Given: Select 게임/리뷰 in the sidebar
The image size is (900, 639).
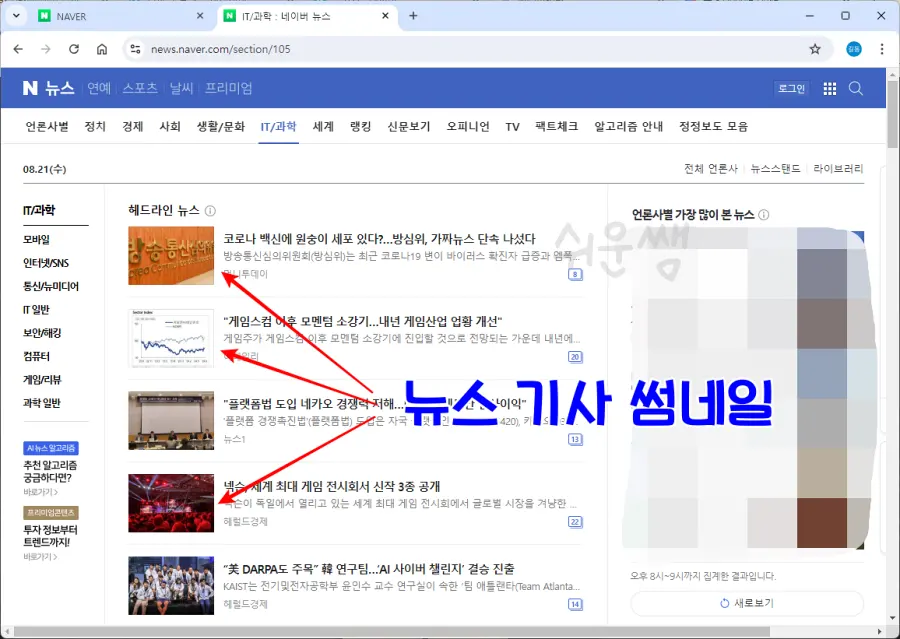Looking at the screenshot, I should click(42, 379).
